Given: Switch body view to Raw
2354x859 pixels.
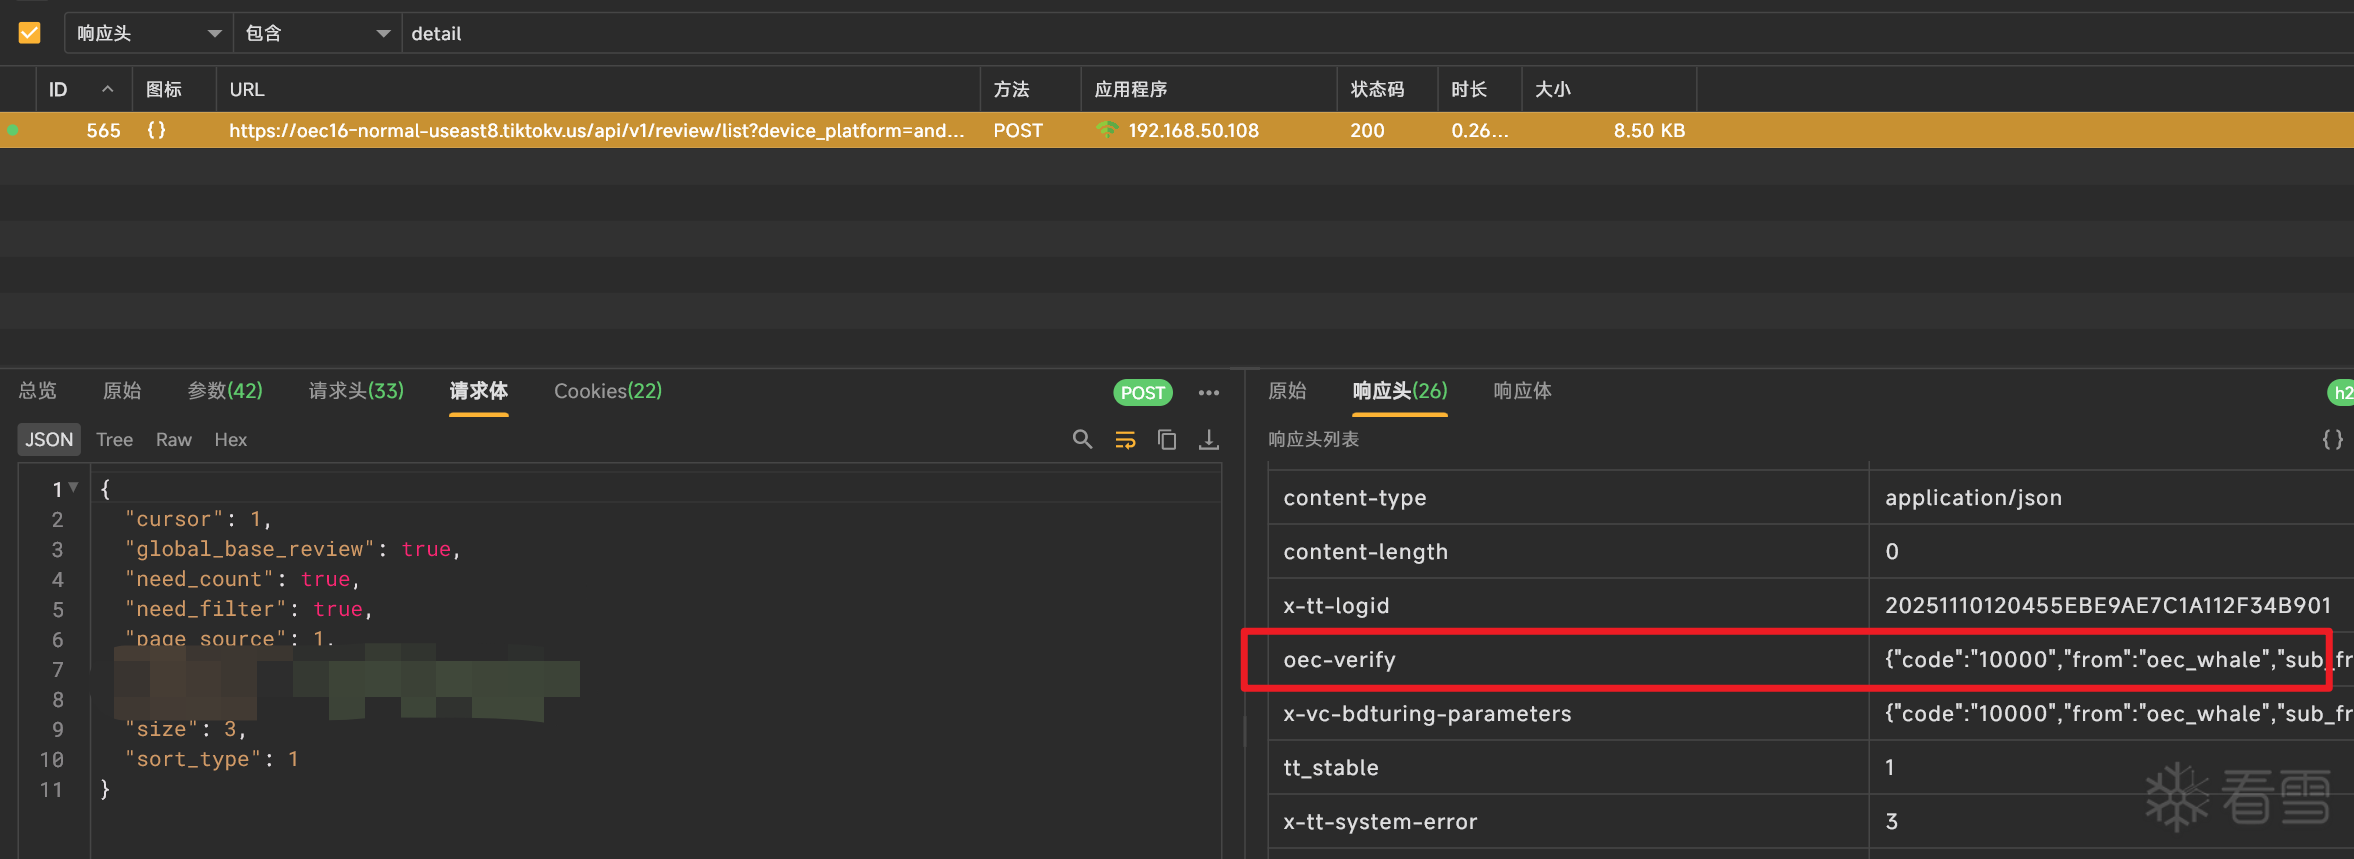Looking at the screenshot, I should click(173, 439).
